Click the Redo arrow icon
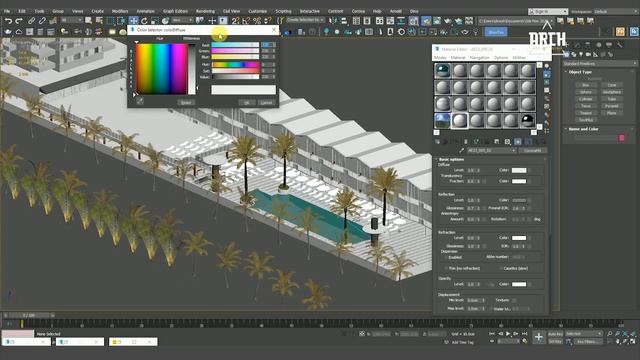Screen dimensions: 640x360 [19, 20]
